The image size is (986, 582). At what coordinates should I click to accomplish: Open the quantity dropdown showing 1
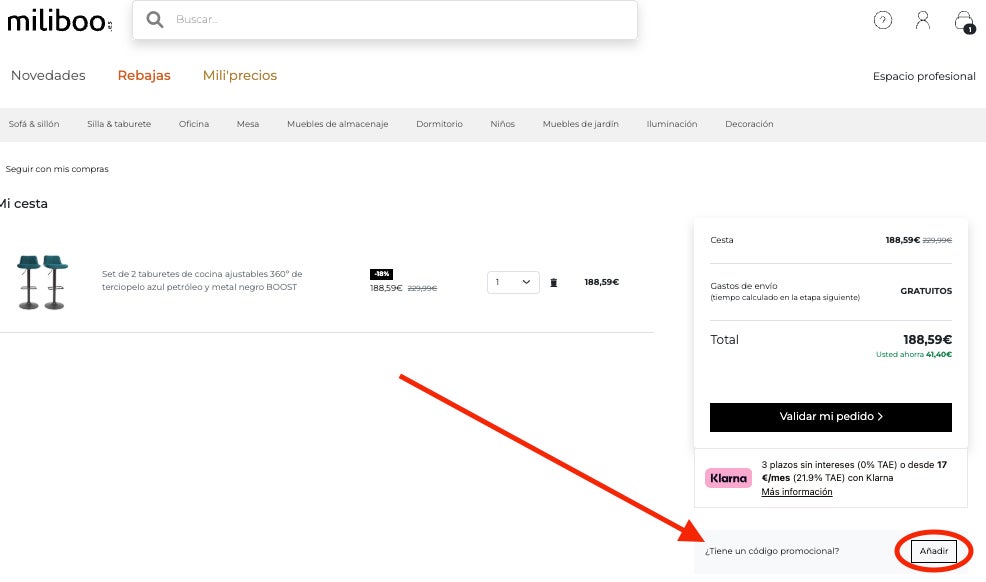[513, 282]
